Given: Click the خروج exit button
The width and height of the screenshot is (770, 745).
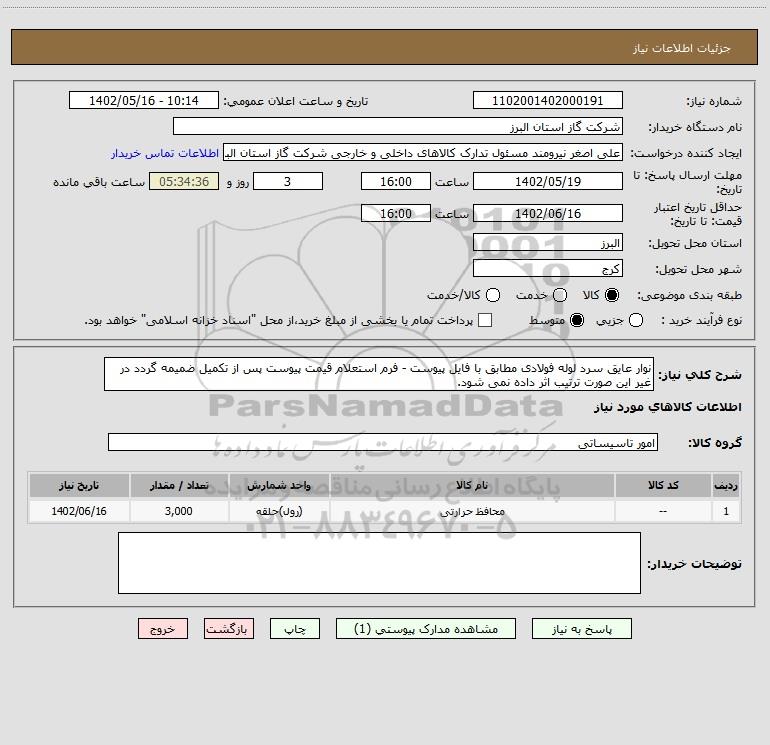Looking at the screenshot, I should (163, 629).
